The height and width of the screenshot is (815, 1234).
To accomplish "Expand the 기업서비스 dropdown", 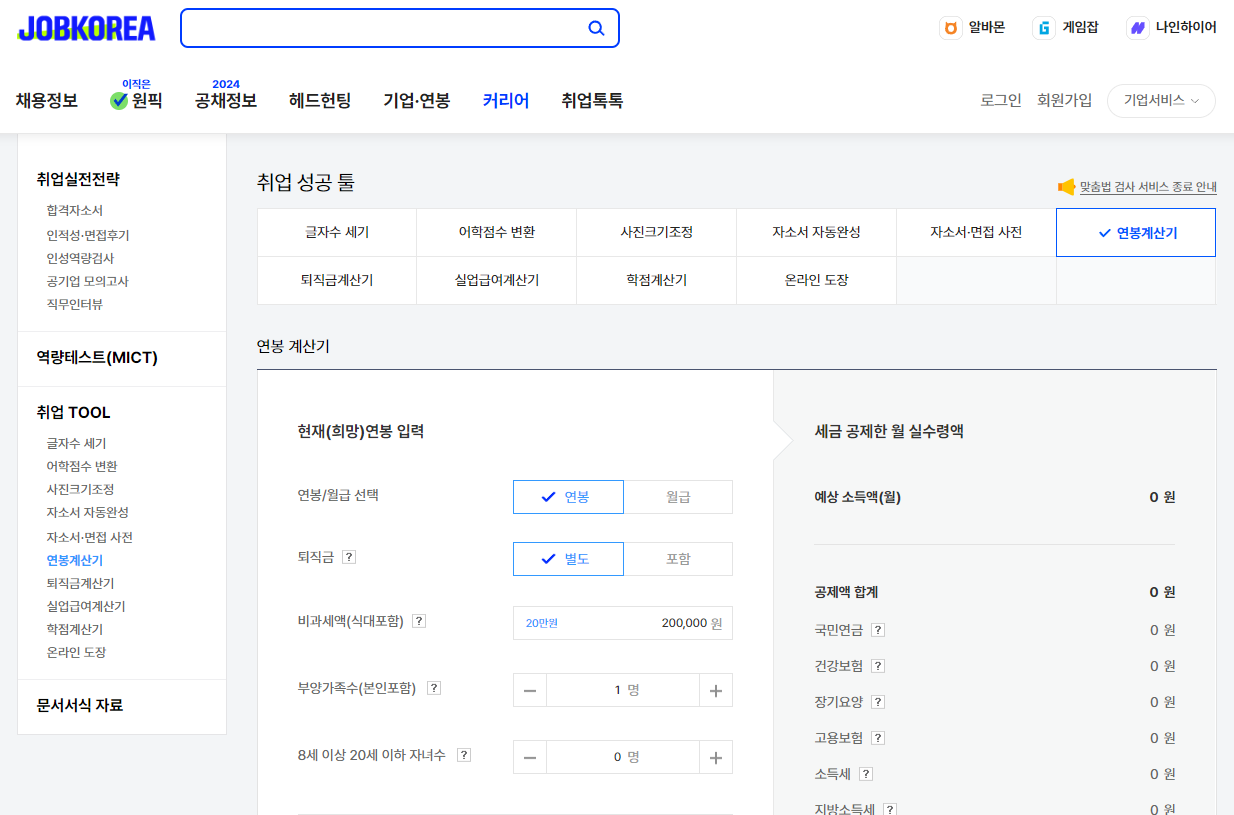I will pos(1160,100).
